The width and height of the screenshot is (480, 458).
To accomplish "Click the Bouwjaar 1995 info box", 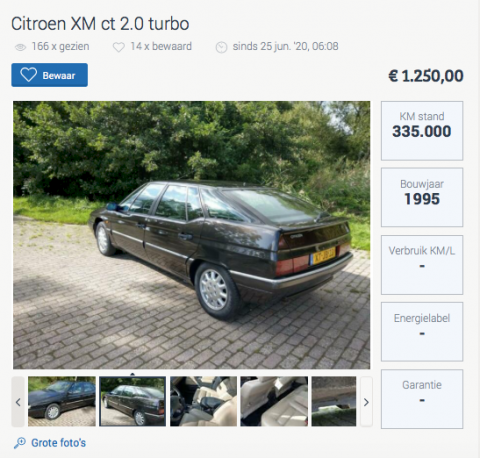I will tap(422, 197).
